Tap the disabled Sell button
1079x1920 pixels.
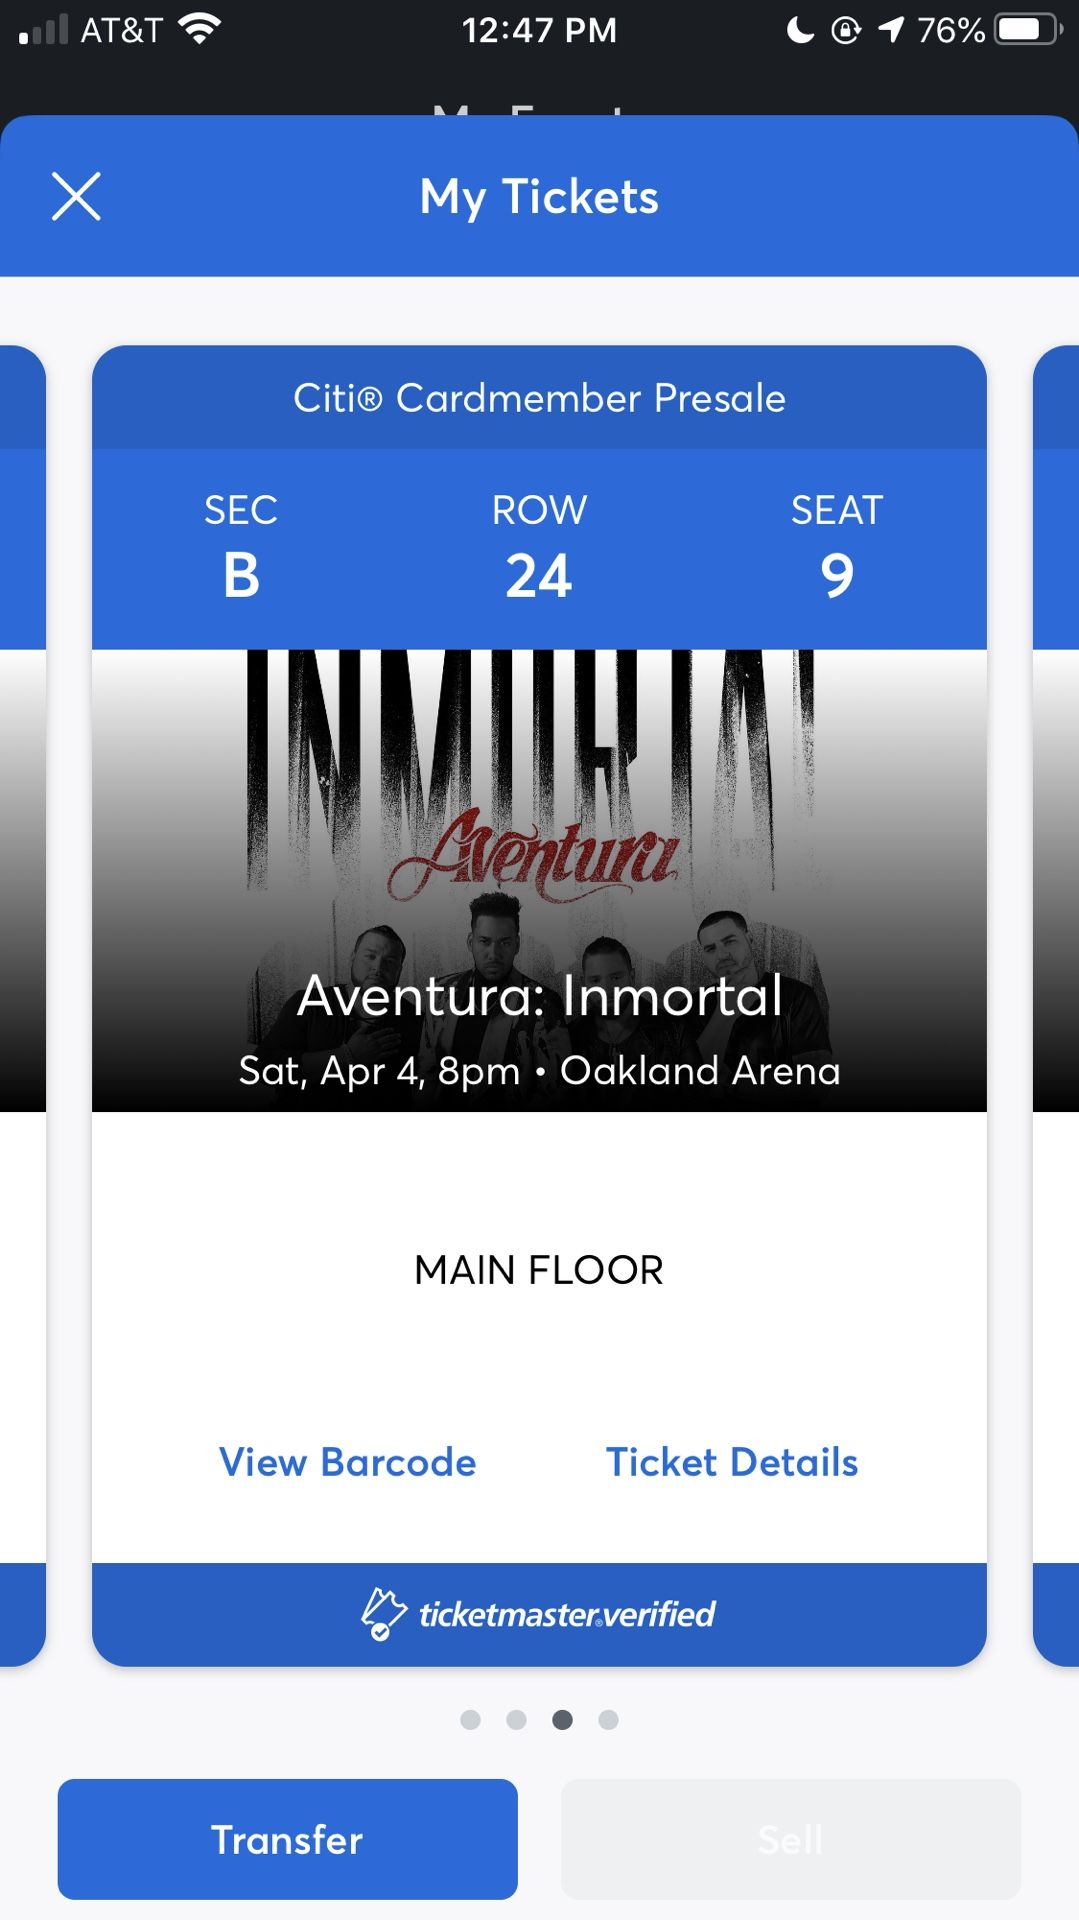pyautogui.click(x=790, y=1839)
